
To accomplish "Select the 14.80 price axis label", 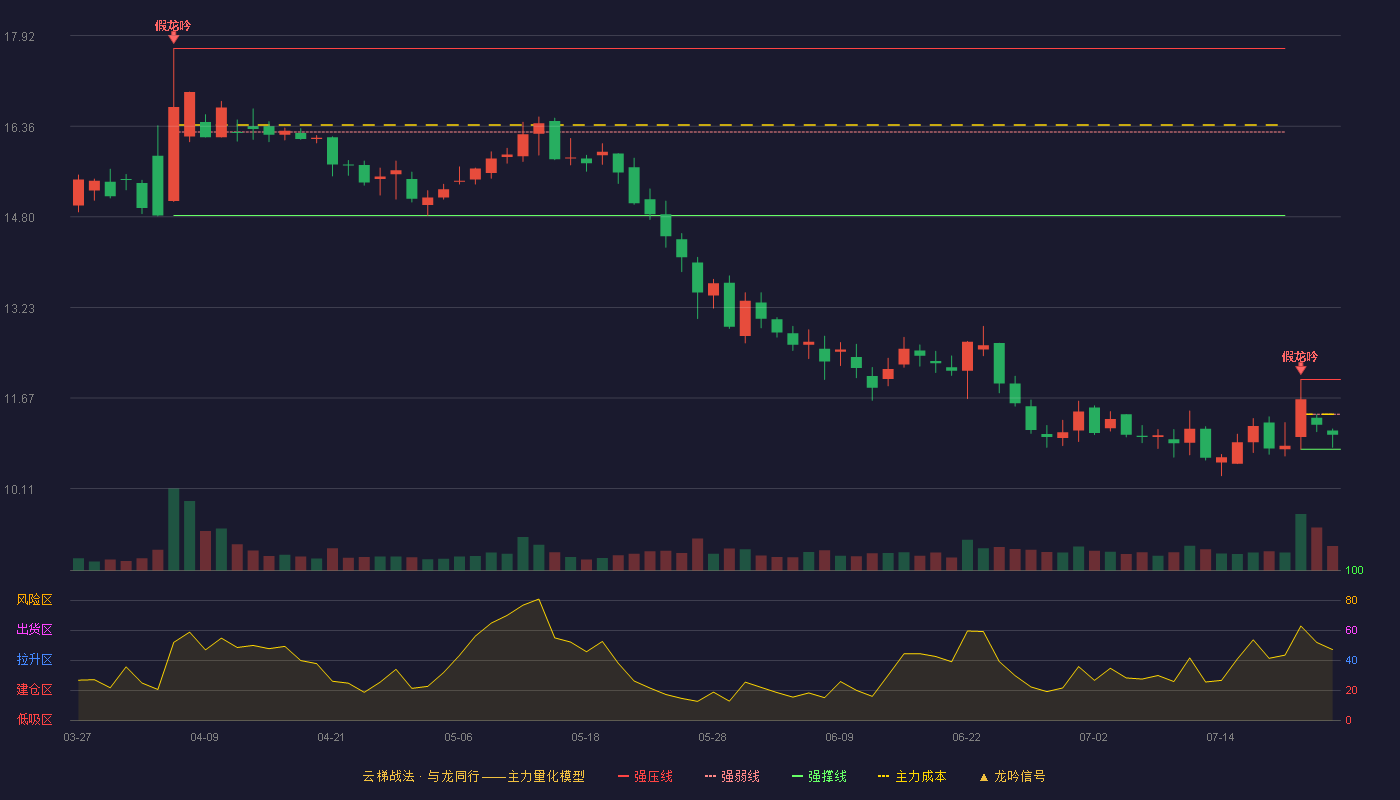I will tap(19, 218).
